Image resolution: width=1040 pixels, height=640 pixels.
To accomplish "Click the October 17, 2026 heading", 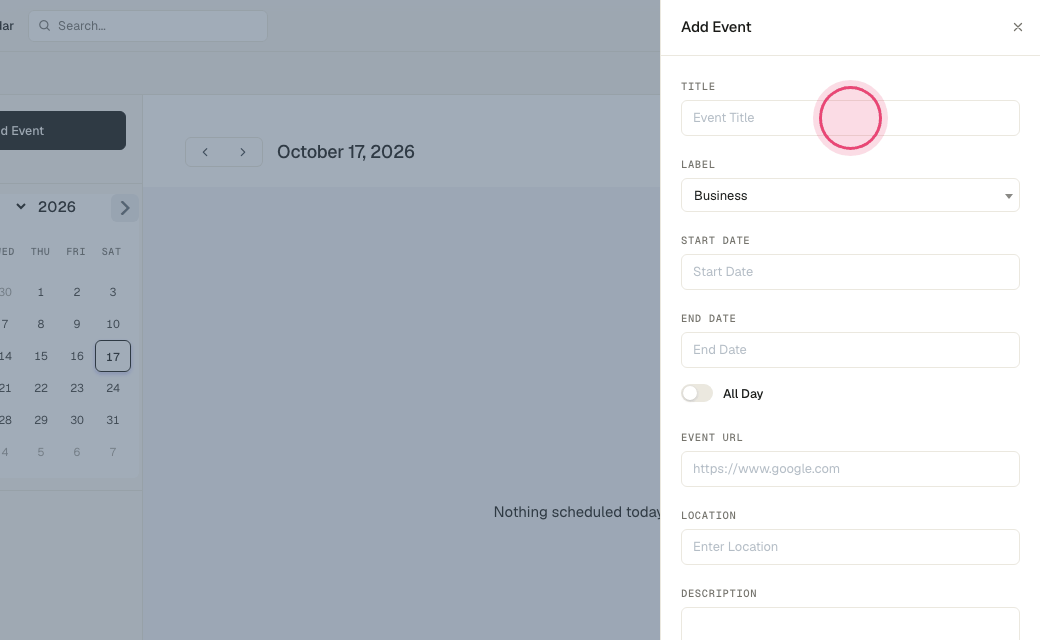I will tap(346, 152).
